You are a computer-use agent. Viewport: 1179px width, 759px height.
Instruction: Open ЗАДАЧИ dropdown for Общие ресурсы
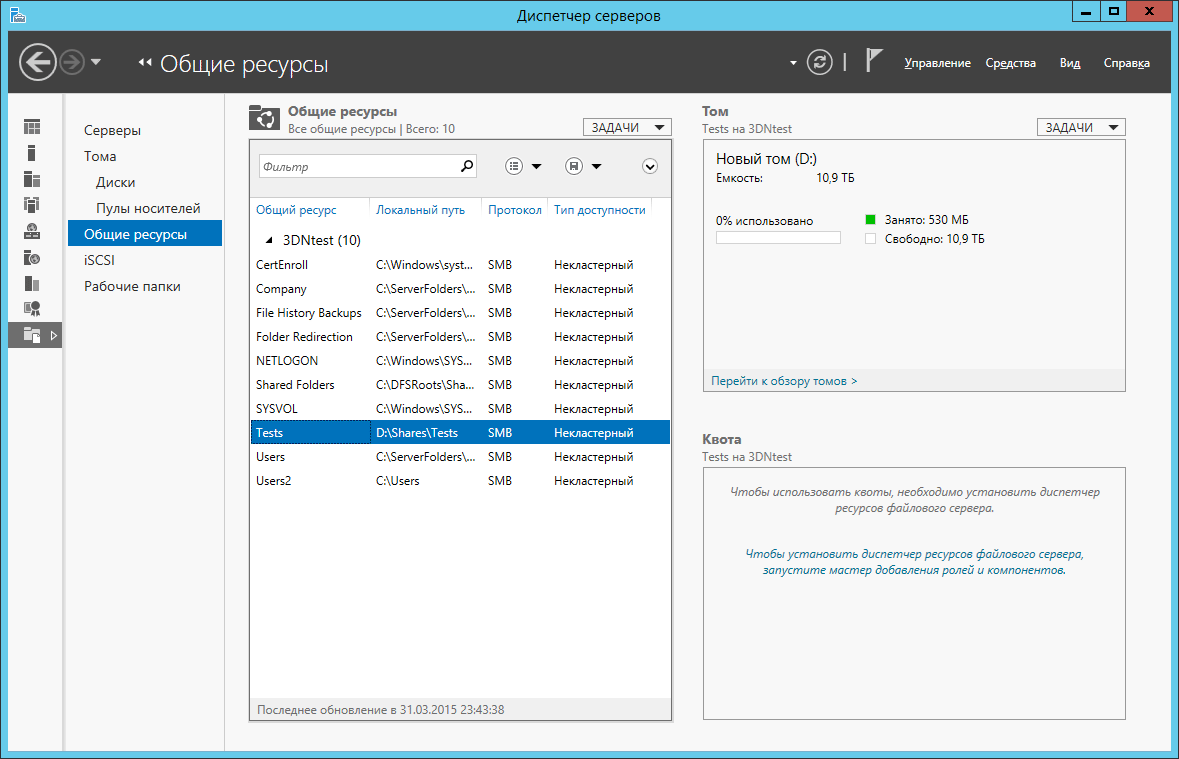[627, 128]
